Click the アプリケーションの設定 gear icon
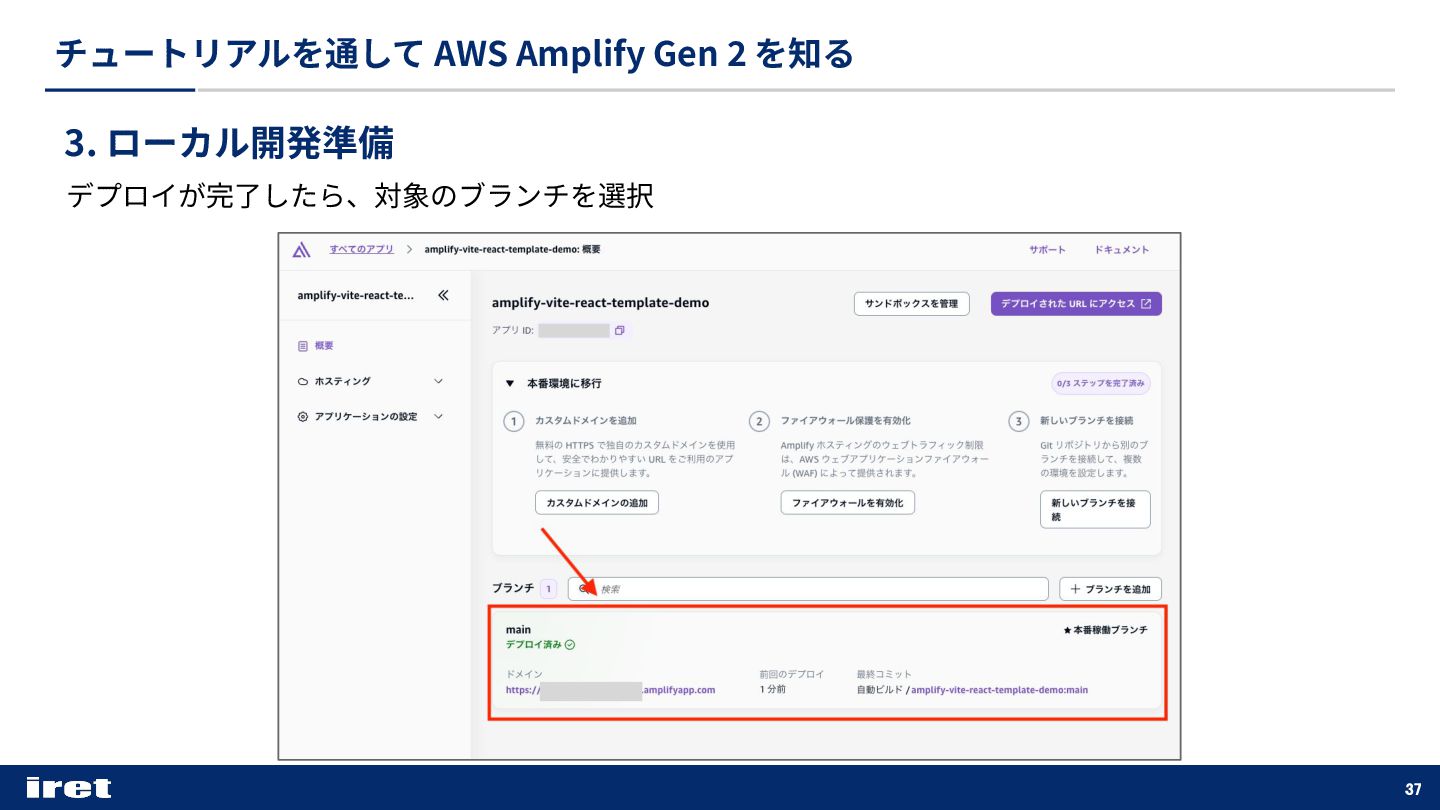 click(303, 417)
